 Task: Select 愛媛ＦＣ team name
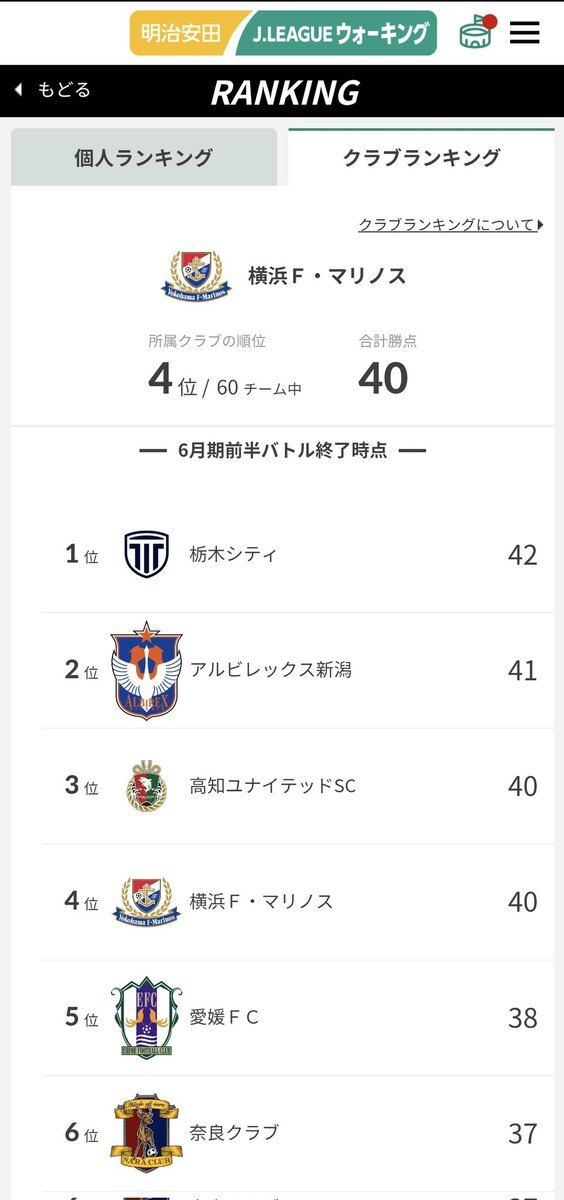tap(225, 1017)
